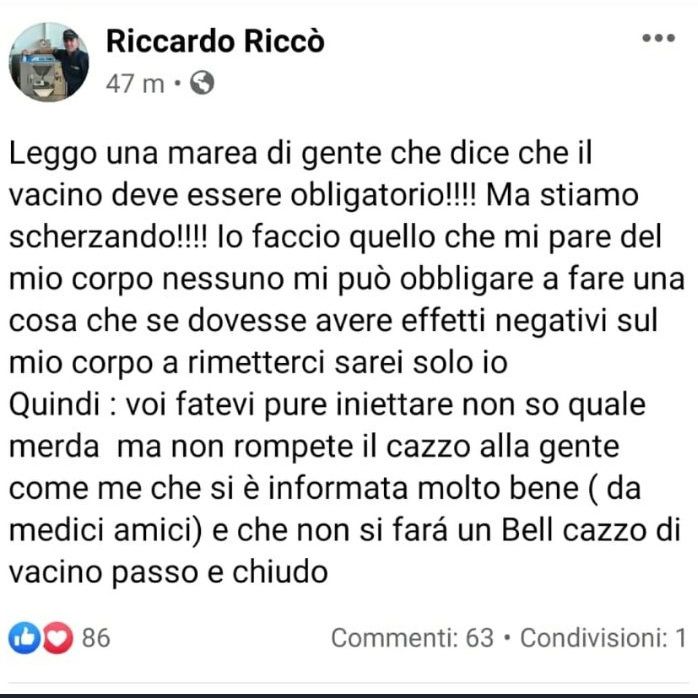
Task: Click the line 'mio corpo a rimetterci sarei solo io'
Action: 258,363
